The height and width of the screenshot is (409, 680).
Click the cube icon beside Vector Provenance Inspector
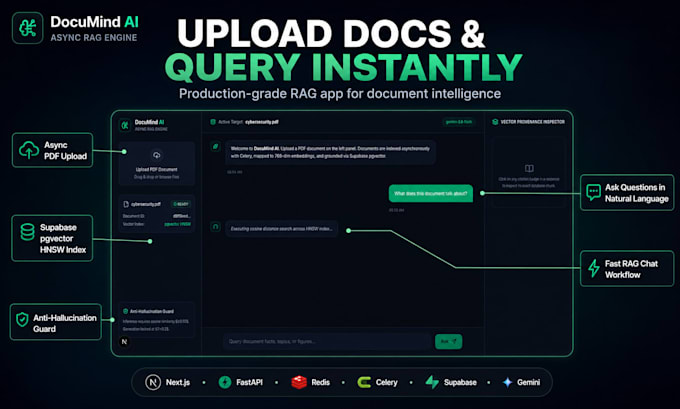(x=495, y=122)
